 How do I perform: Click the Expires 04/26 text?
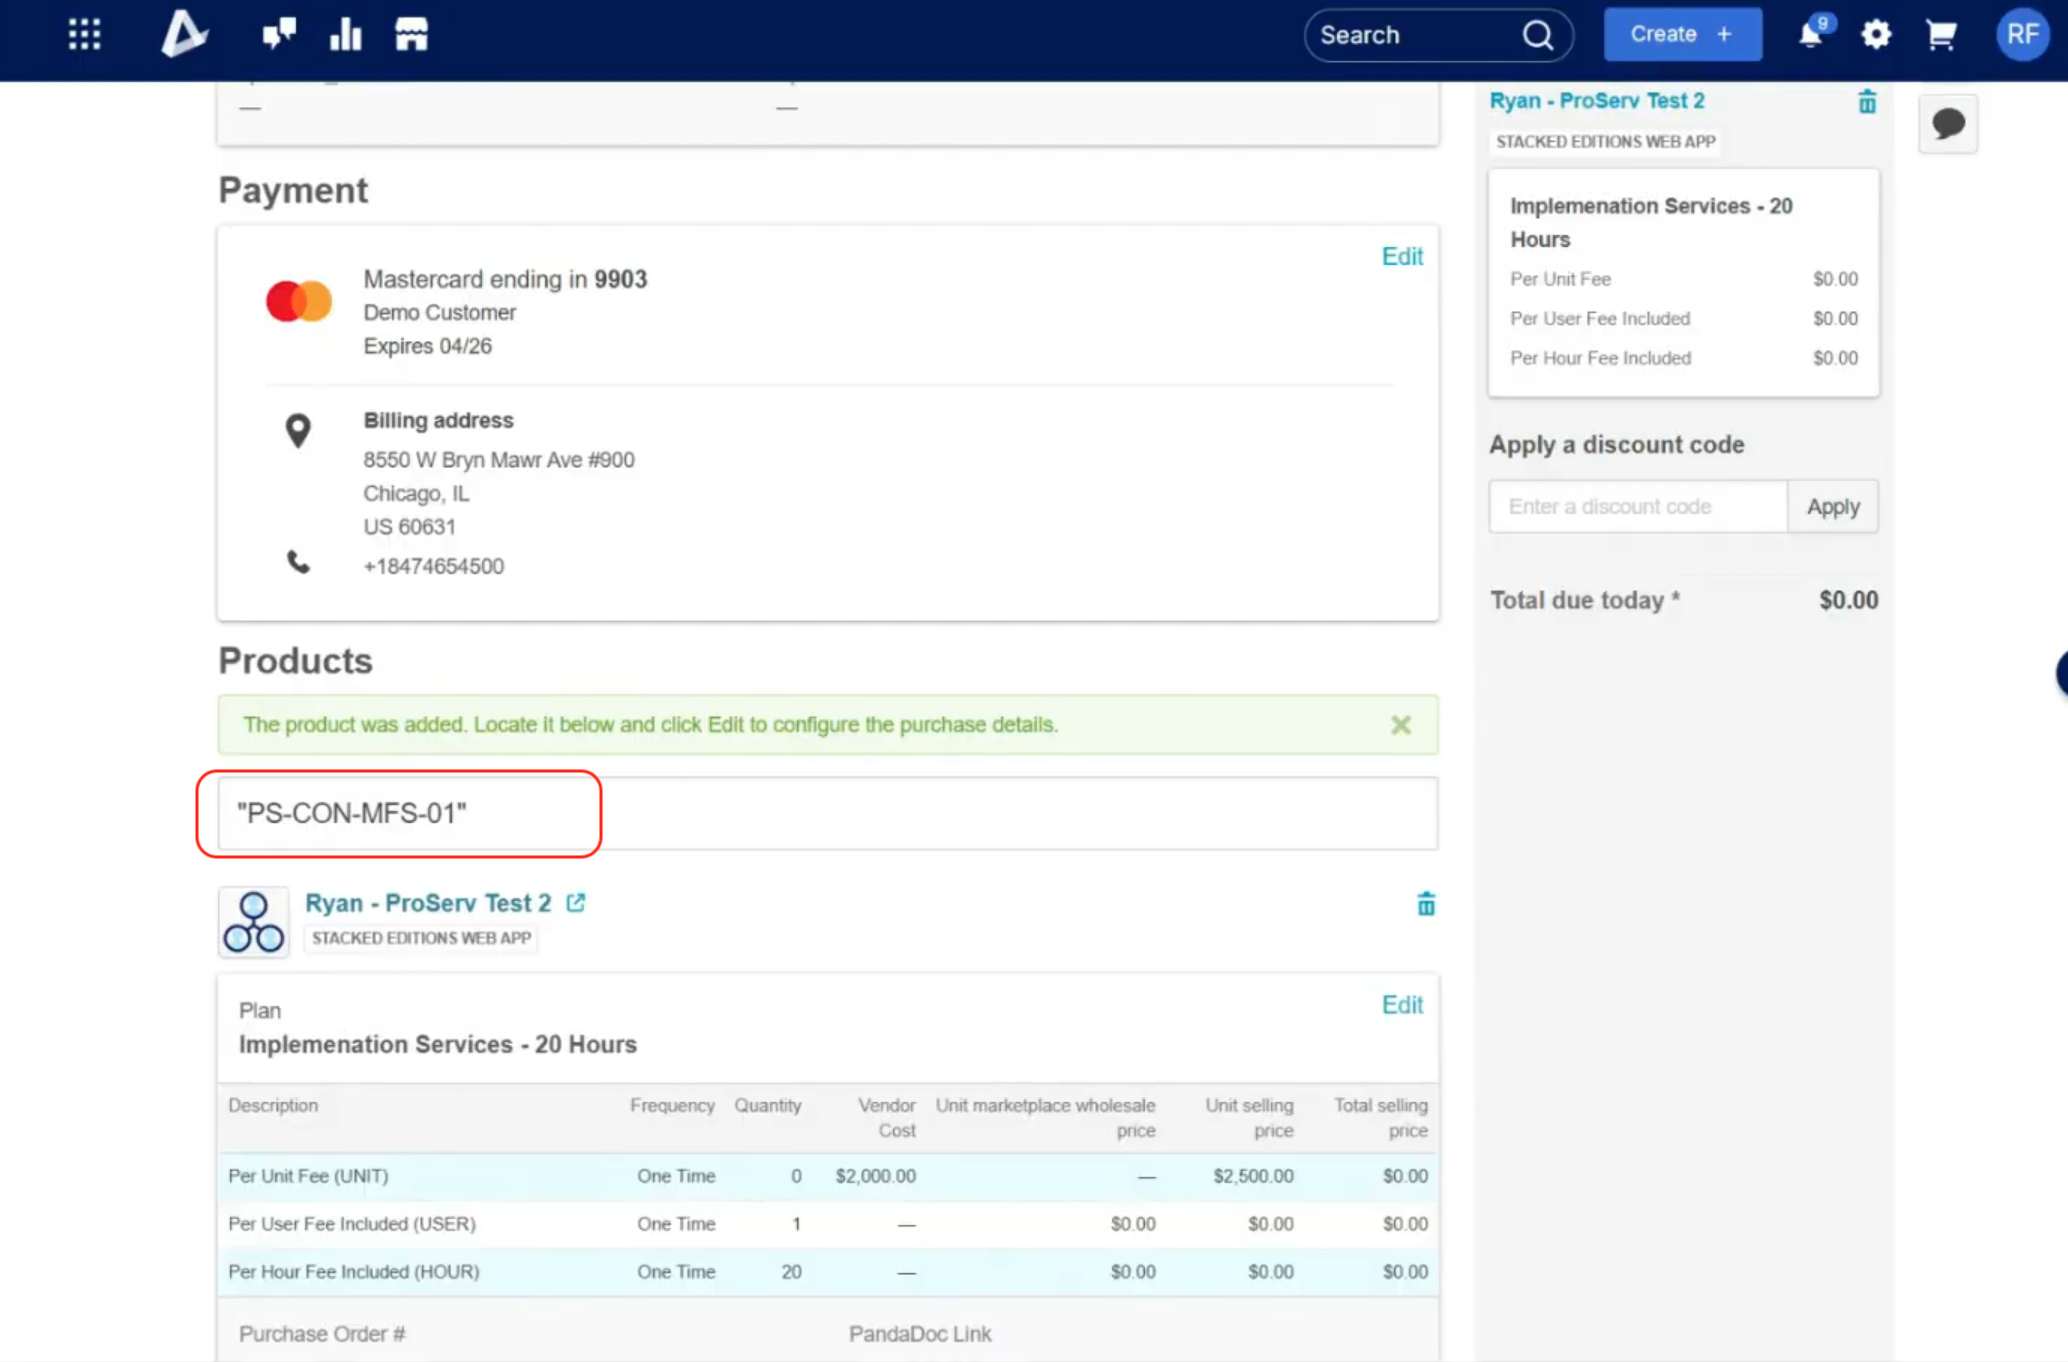click(x=427, y=346)
